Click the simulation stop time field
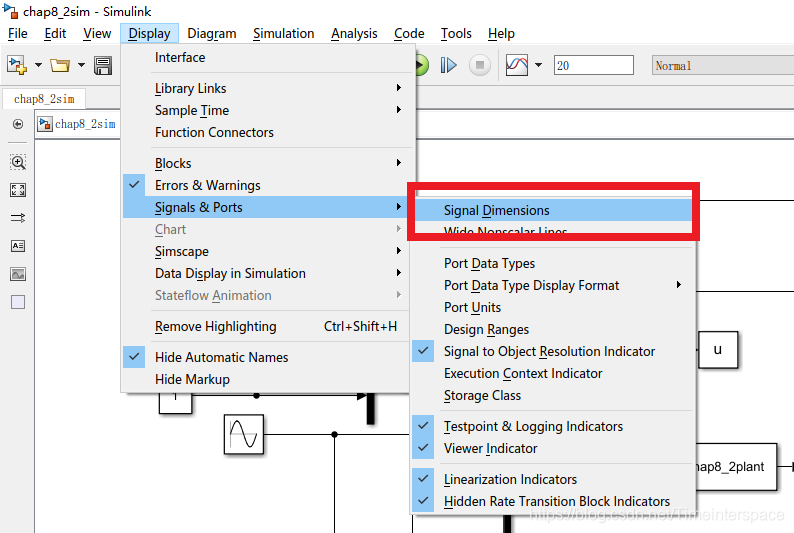This screenshot has height=533, width=794. pyautogui.click(x=593, y=65)
